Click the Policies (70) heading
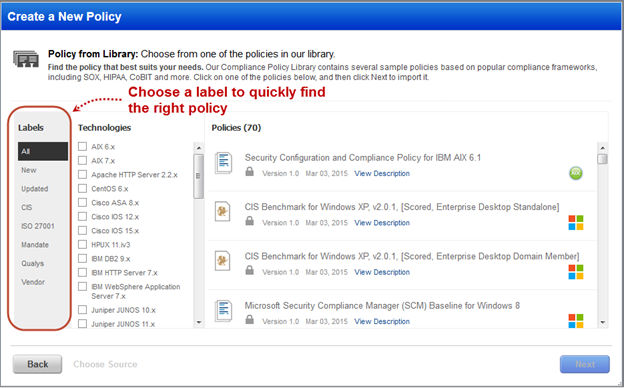This screenshot has height=388, width=624. tap(236, 128)
